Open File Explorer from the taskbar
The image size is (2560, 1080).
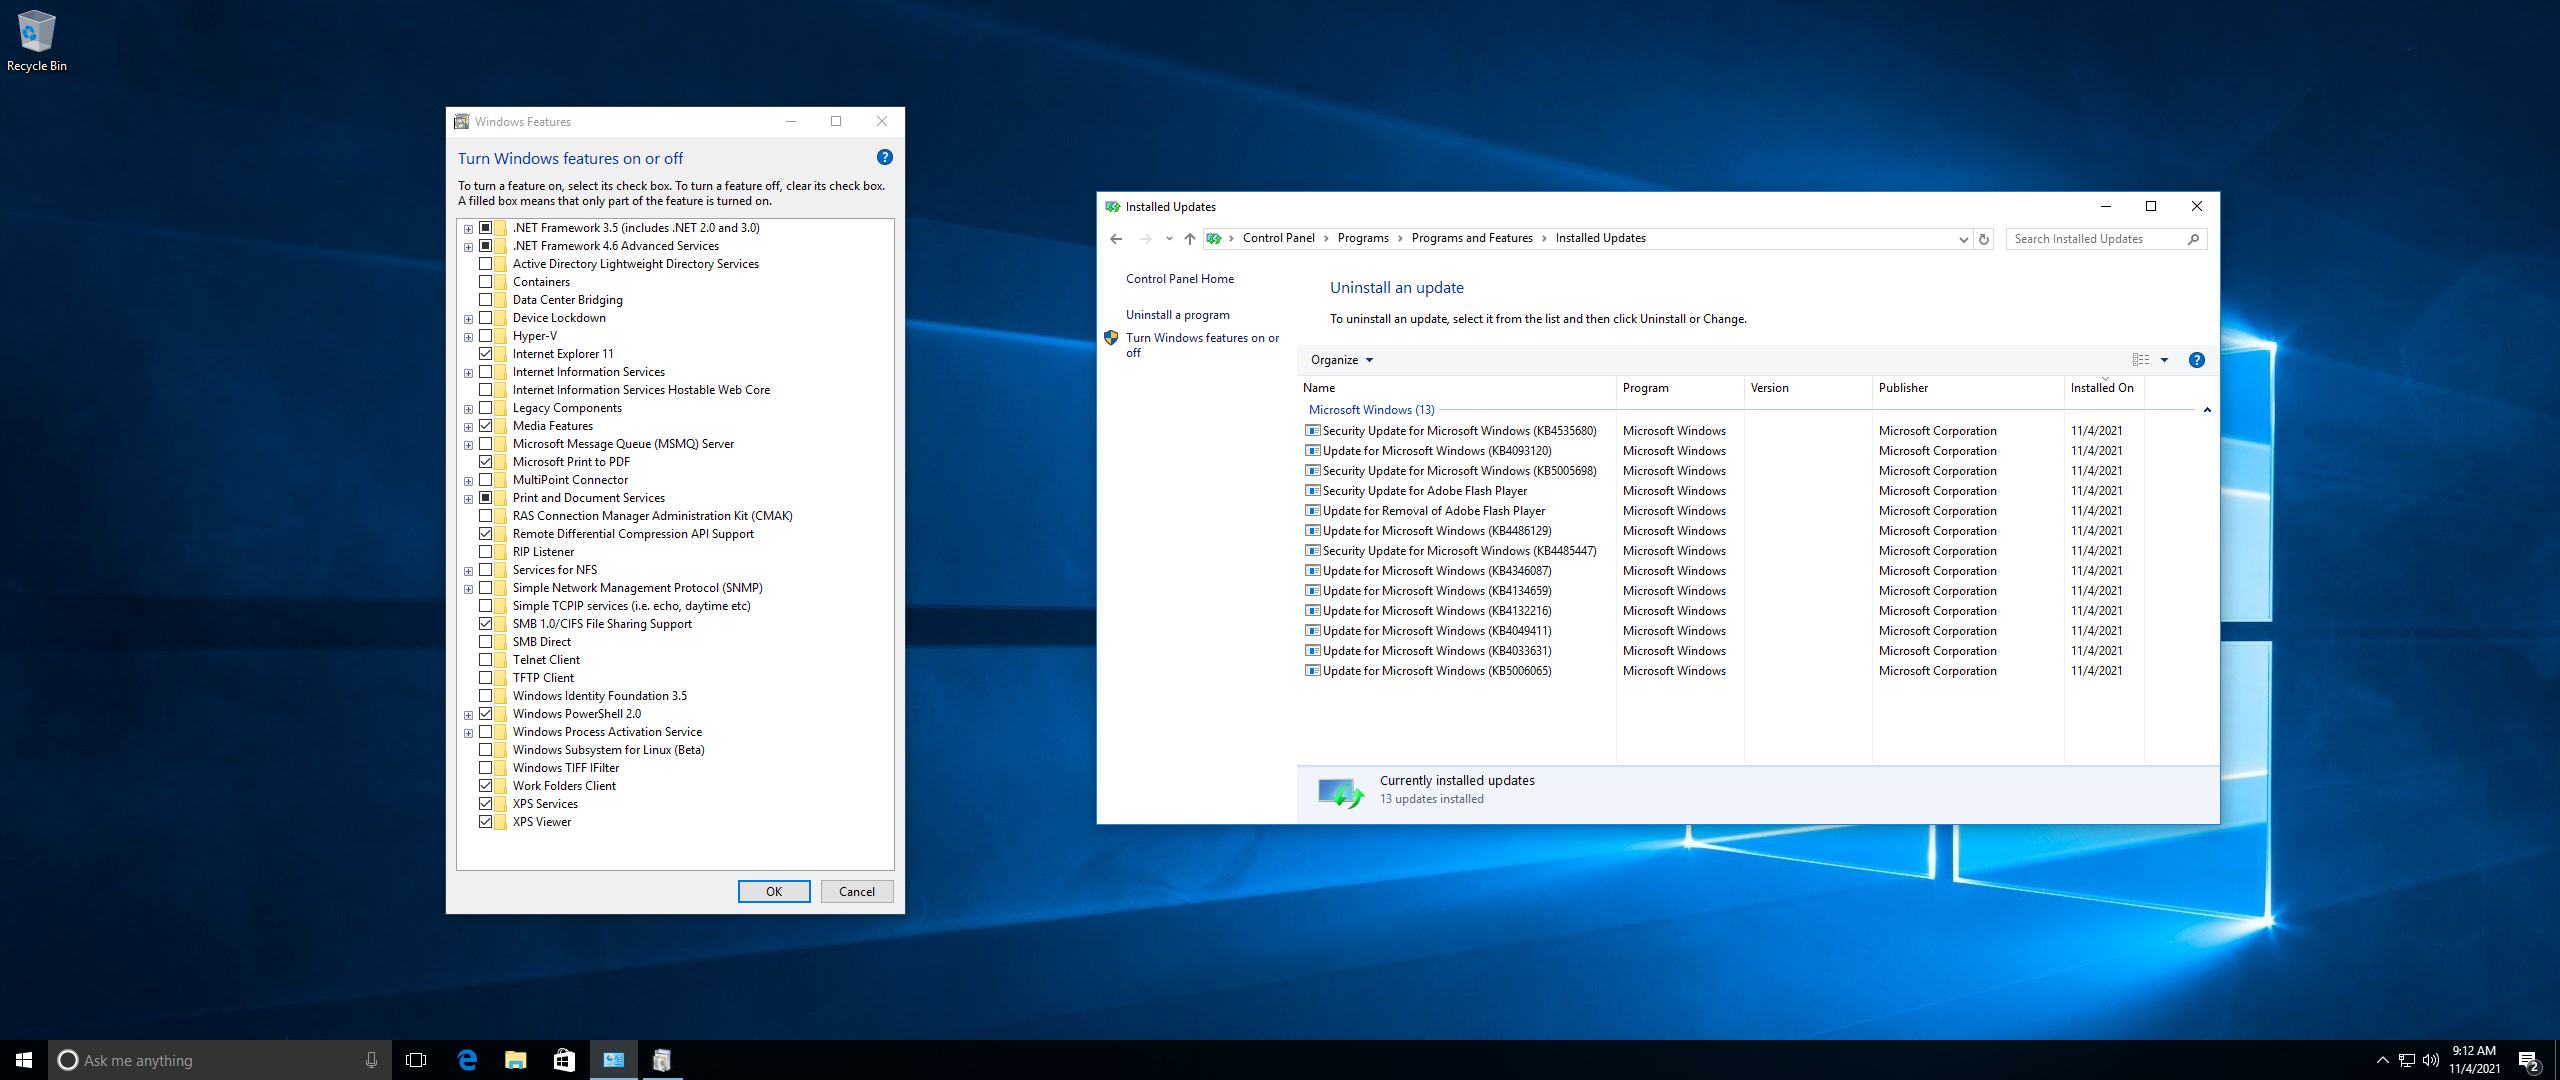point(515,1060)
